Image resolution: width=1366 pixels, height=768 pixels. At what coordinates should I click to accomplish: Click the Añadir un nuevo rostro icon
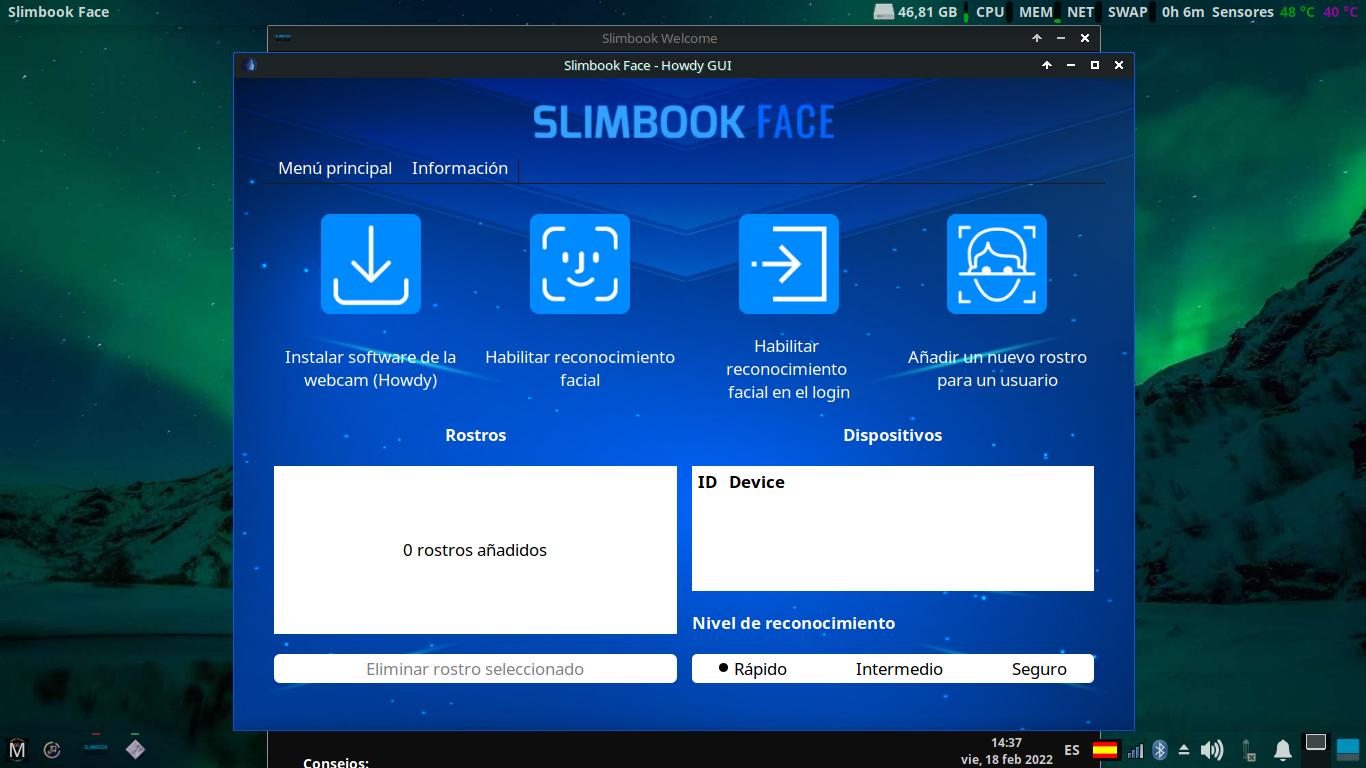pyautogui.click(x=996, y=264)
